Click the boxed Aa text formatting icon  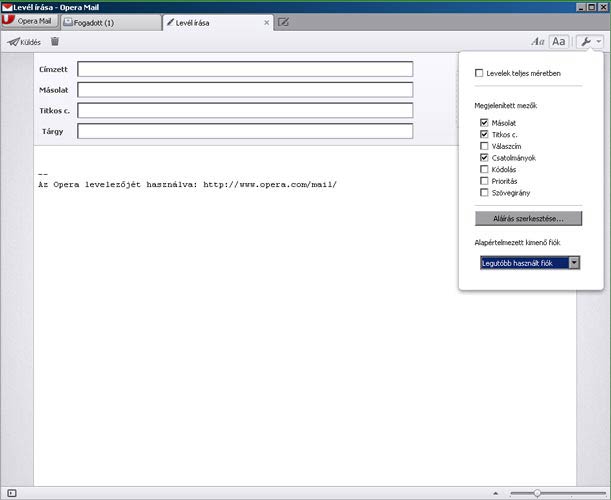[x=559, y=42]
